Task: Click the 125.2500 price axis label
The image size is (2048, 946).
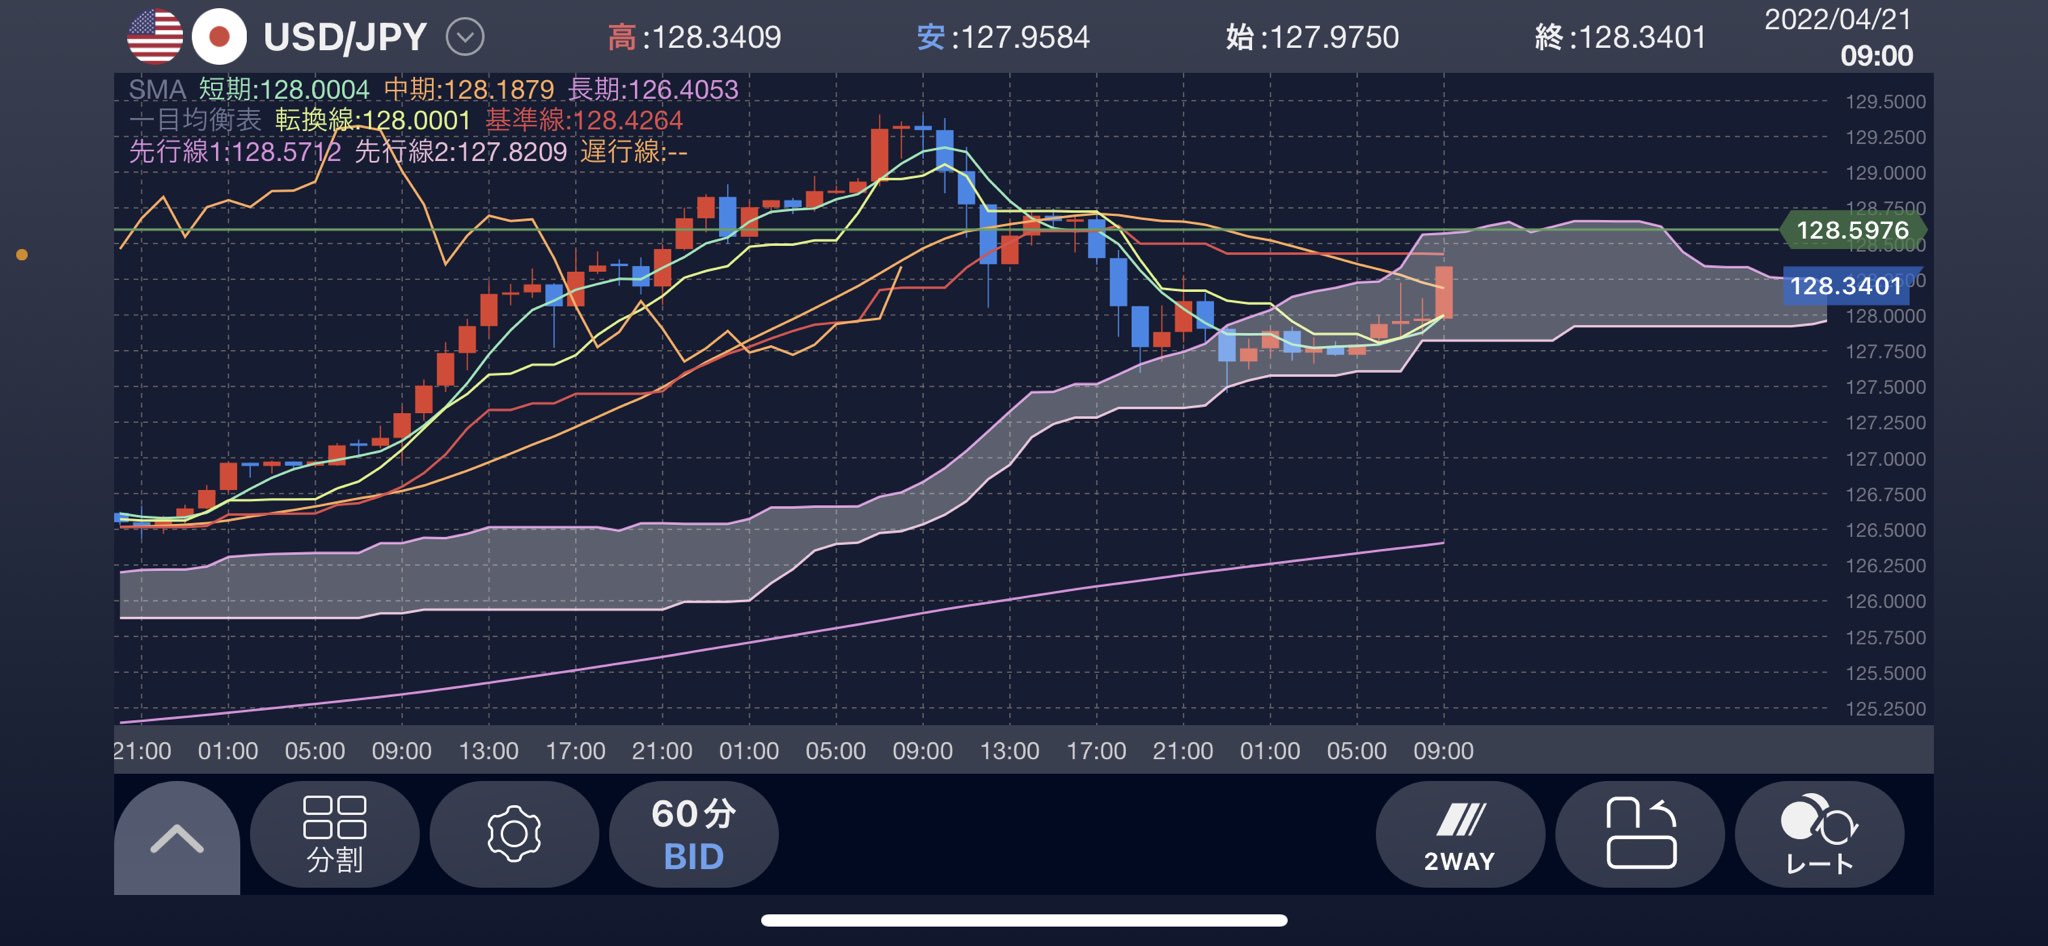Action: (1885, 709)
